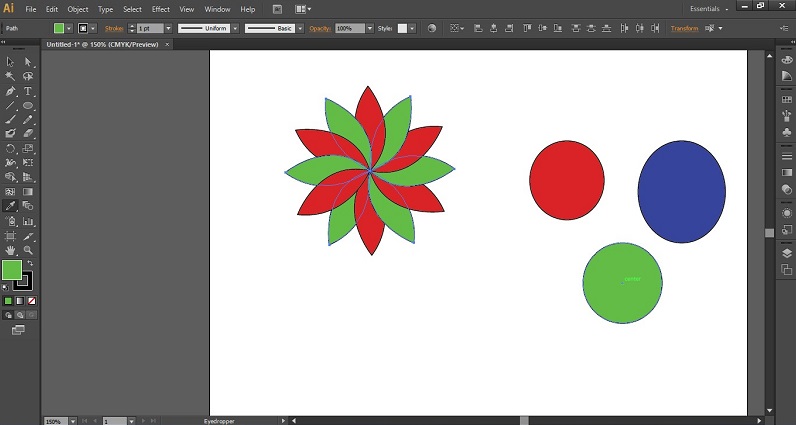Swap fill and stroke colors
Image resolution: width=796 pixels, height=425 pixels.
[x=29, y=263]
